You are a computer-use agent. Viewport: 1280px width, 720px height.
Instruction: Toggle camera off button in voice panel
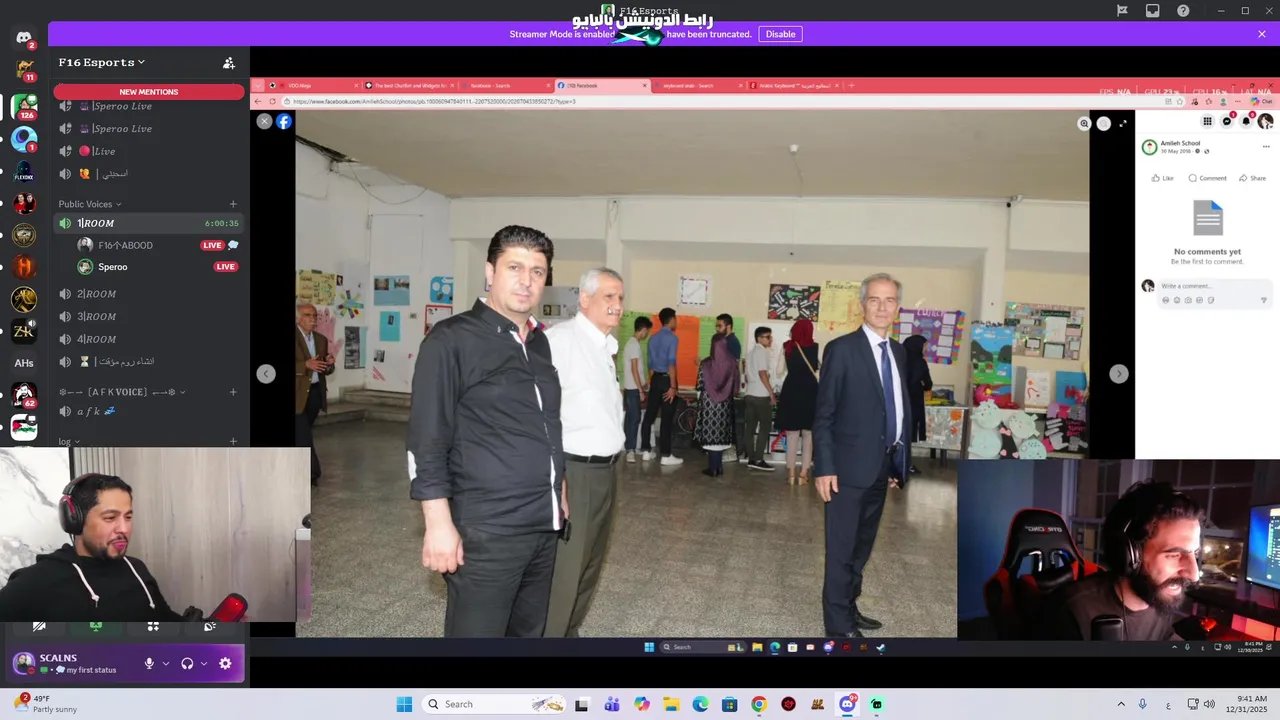39,626
